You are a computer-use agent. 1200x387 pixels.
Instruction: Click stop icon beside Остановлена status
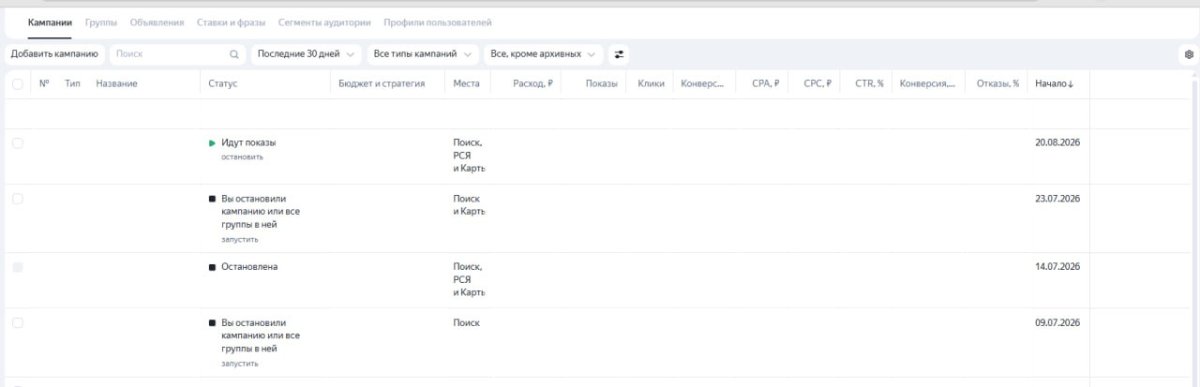coord(212,267)
